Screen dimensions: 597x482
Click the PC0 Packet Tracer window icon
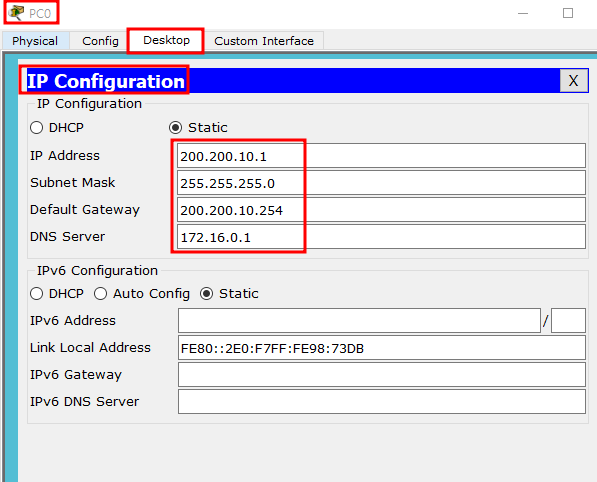click(16, 13)
